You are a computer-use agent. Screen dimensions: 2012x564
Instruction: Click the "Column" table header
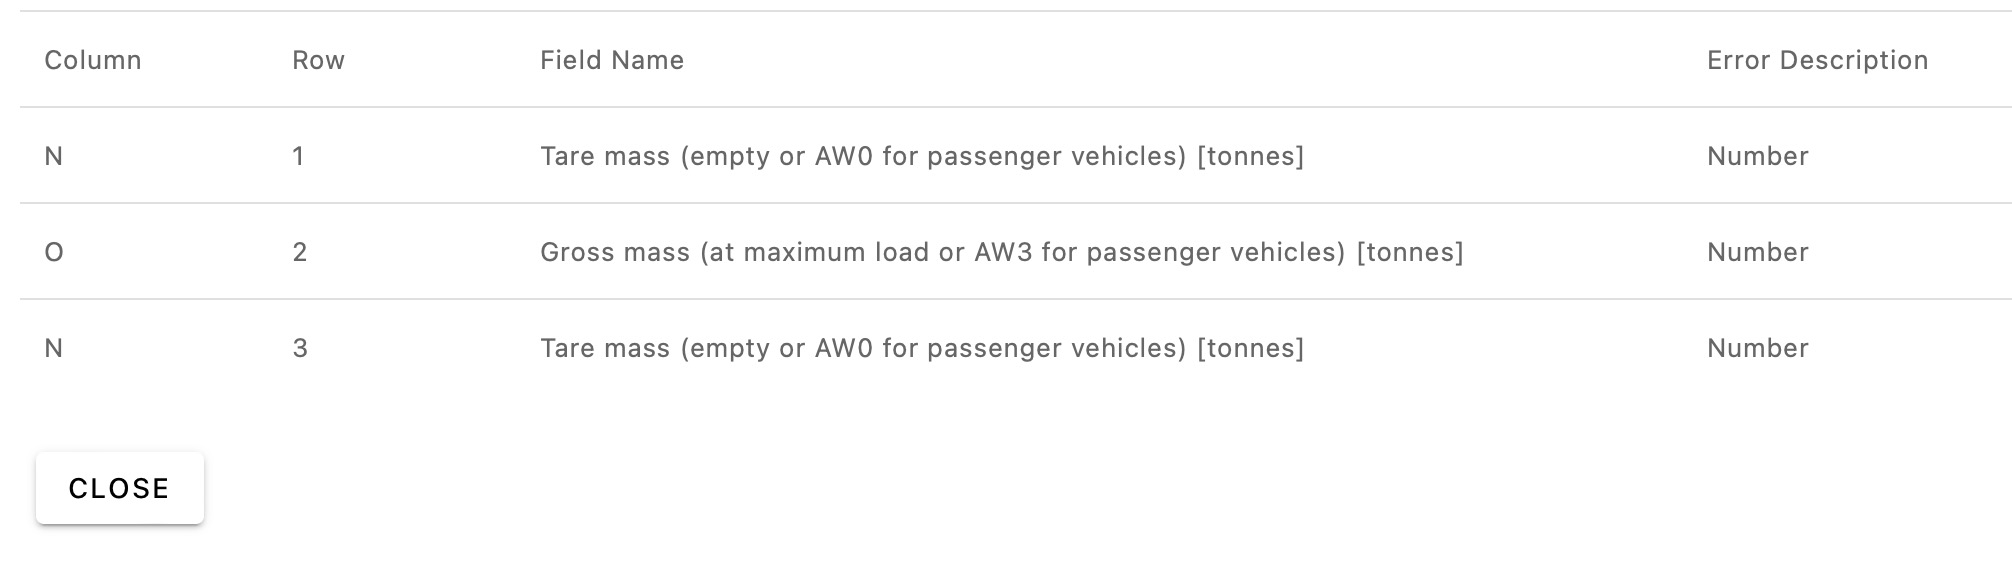pyautogui.click(x=93, y=60)
